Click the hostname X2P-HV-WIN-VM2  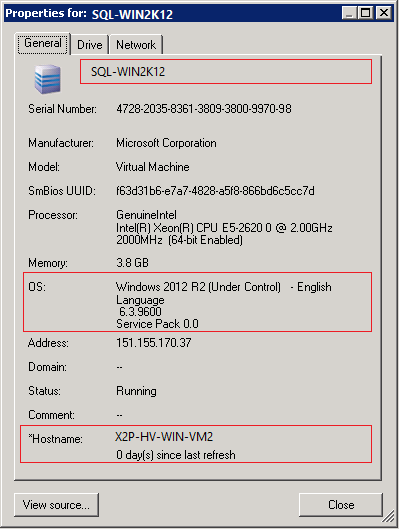pos(164,437)
